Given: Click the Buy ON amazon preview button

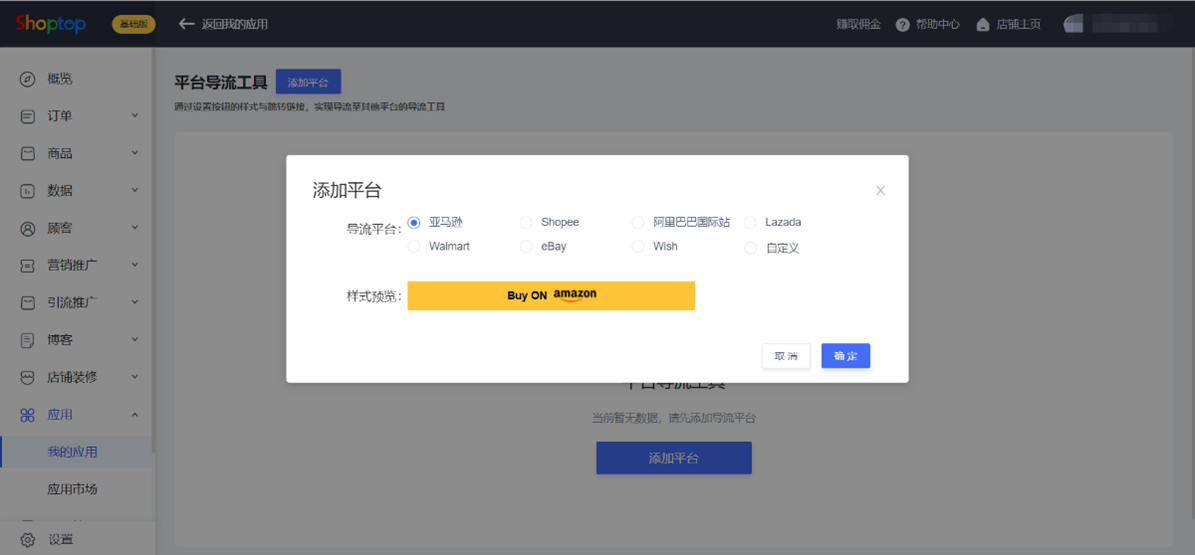Looking at the screenshot, I should coord(551,296).
